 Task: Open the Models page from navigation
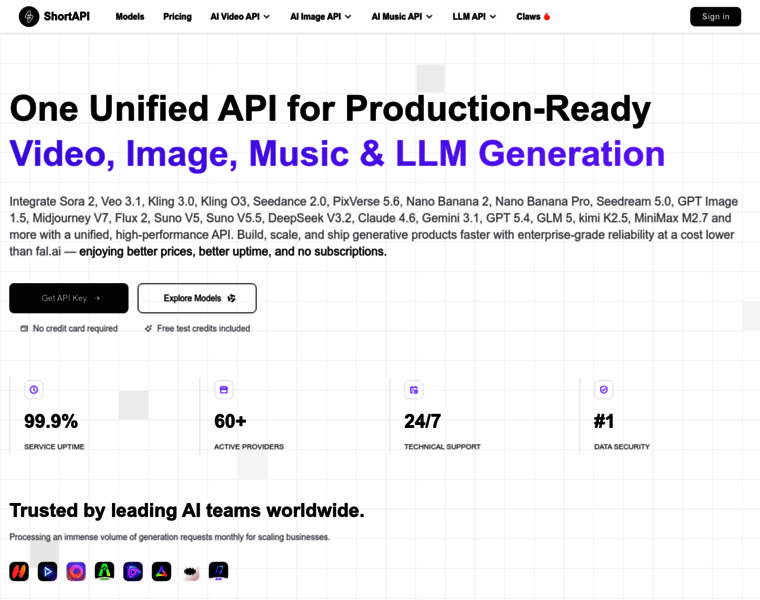point(130,16)
